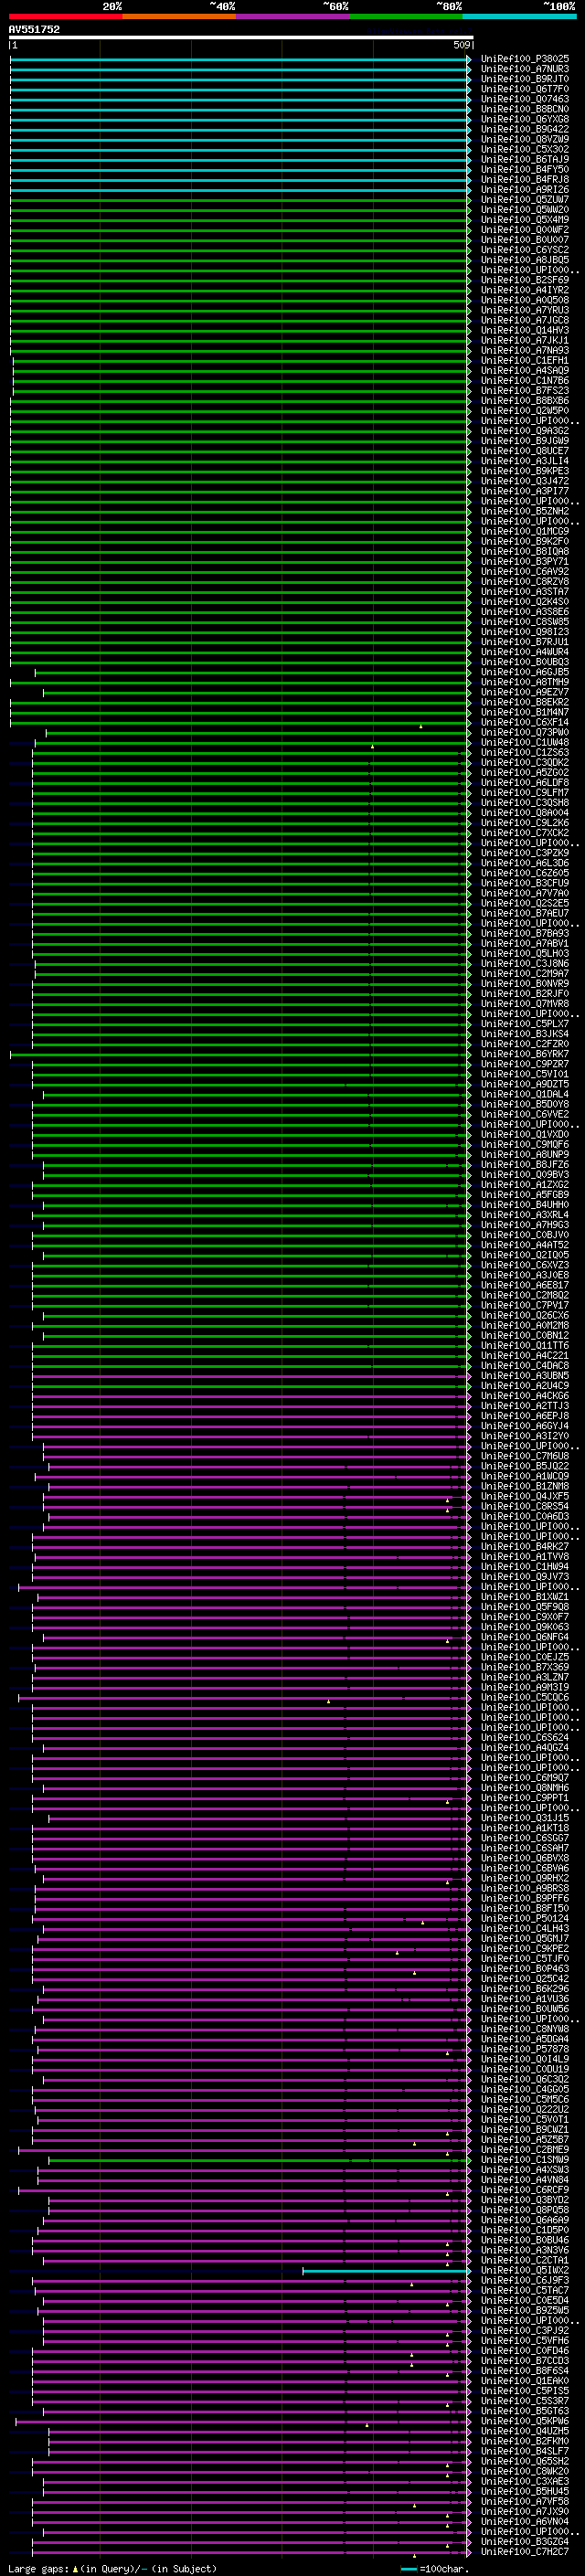Select hit label UniRef100_Q8UCE7
Image resolution: width=585 pixels, height=2576 pixels.
point(525,451)
